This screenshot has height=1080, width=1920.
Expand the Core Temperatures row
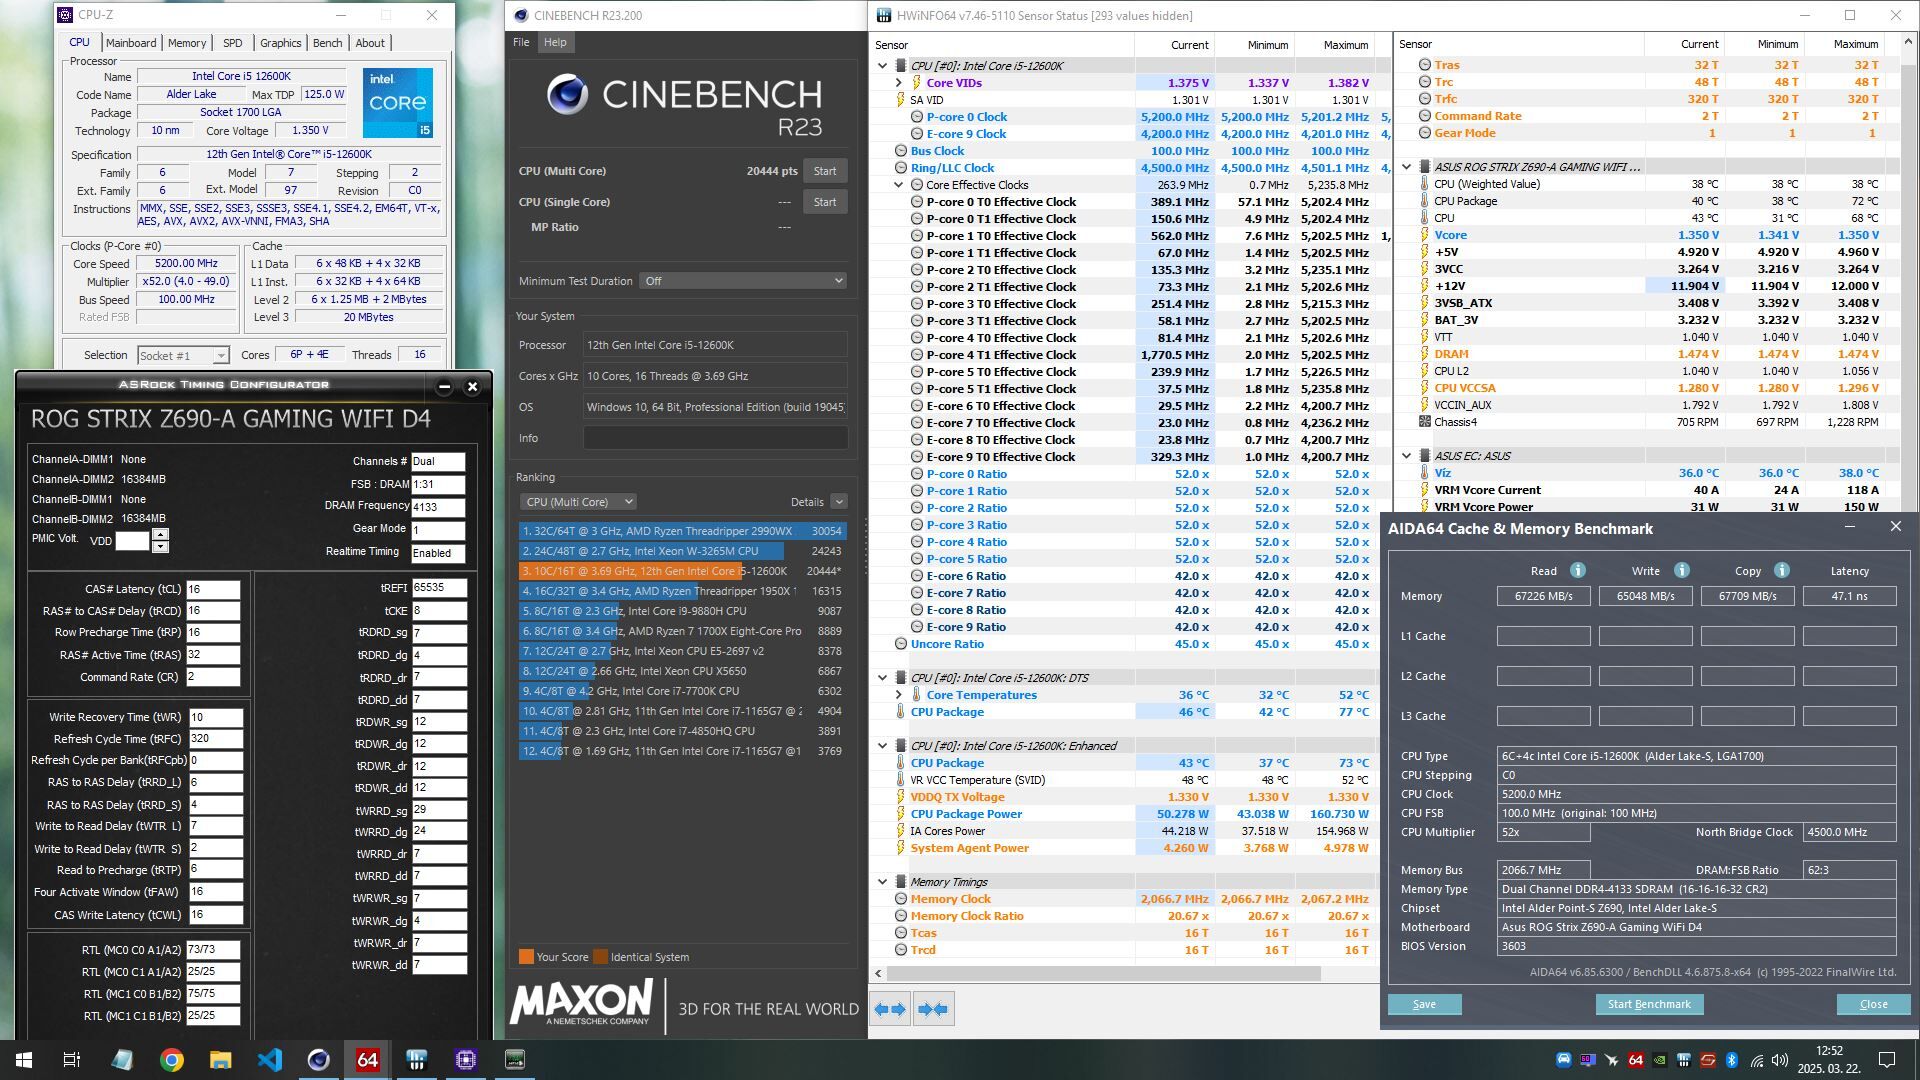tap(898, 695)
